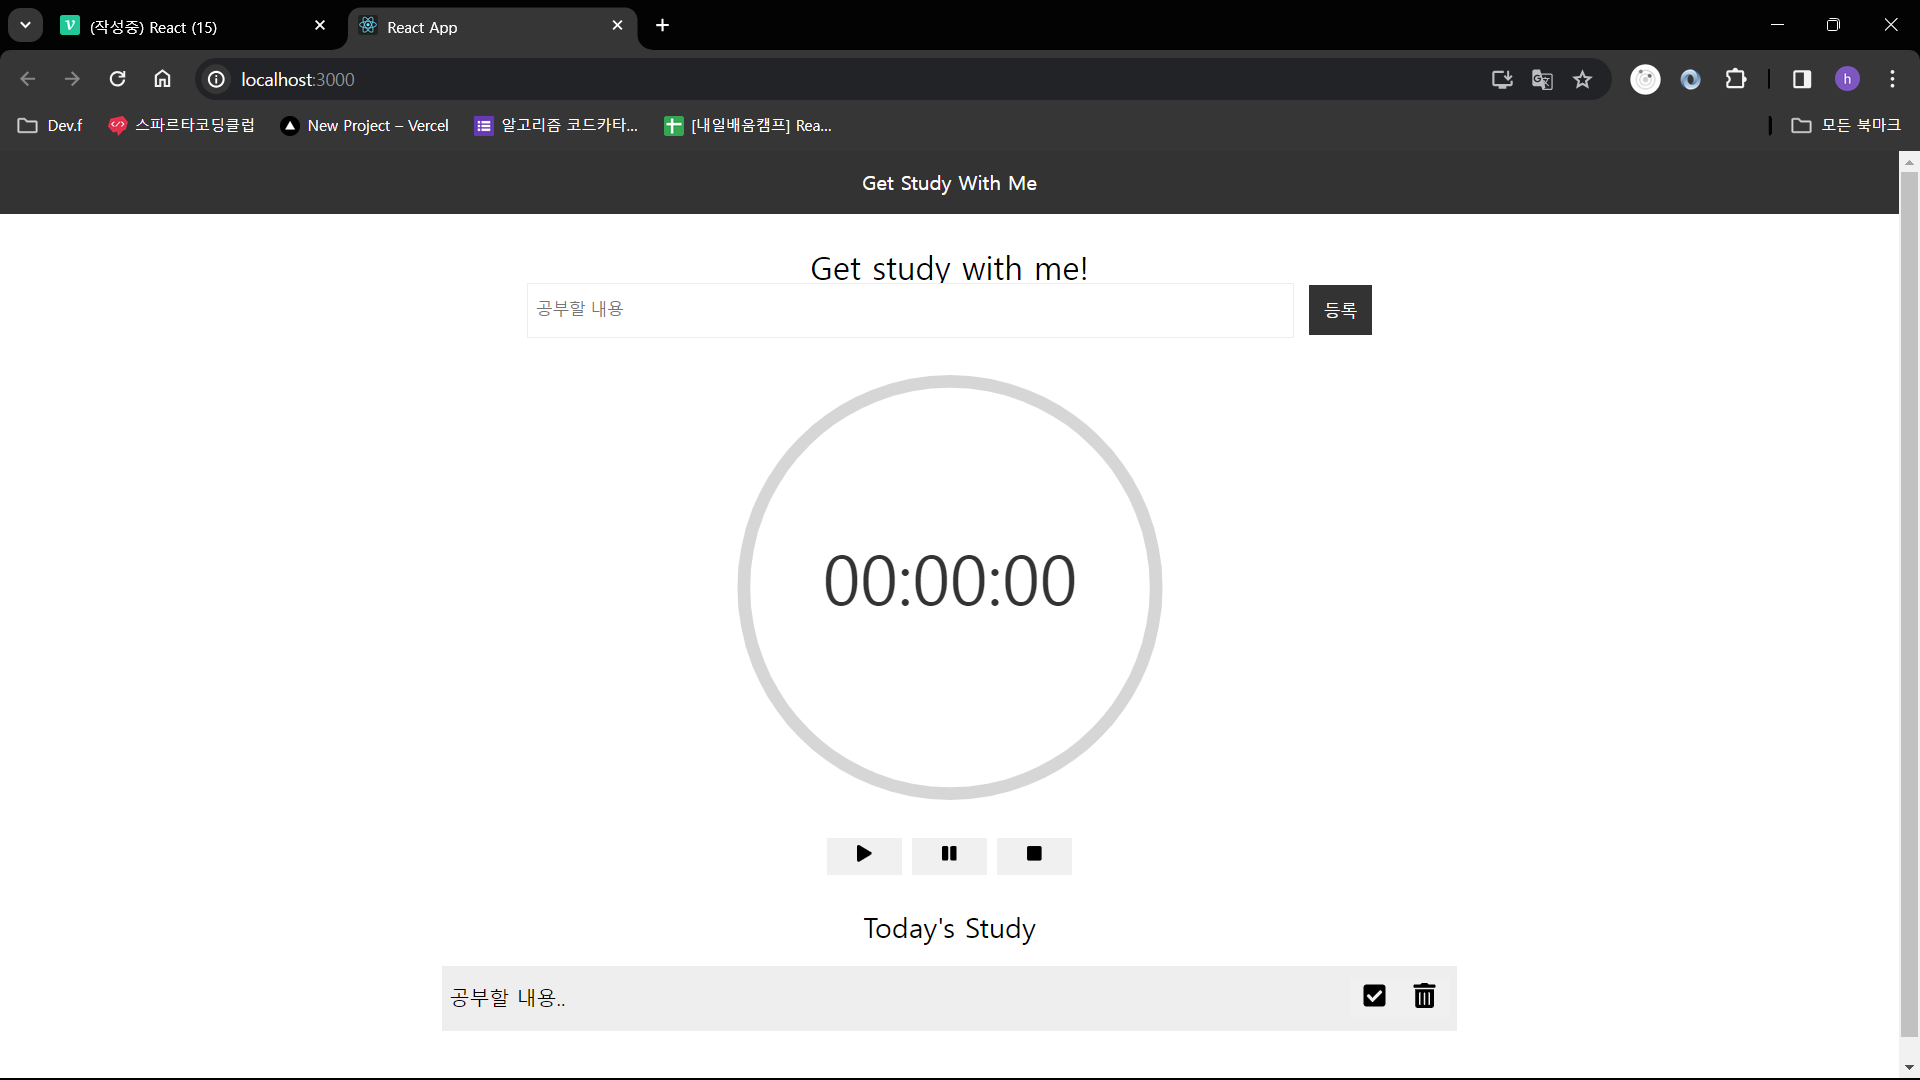Bookmark this page with star icon
Viewport: 1920px width, 1080px height.
click(1582, 79)
